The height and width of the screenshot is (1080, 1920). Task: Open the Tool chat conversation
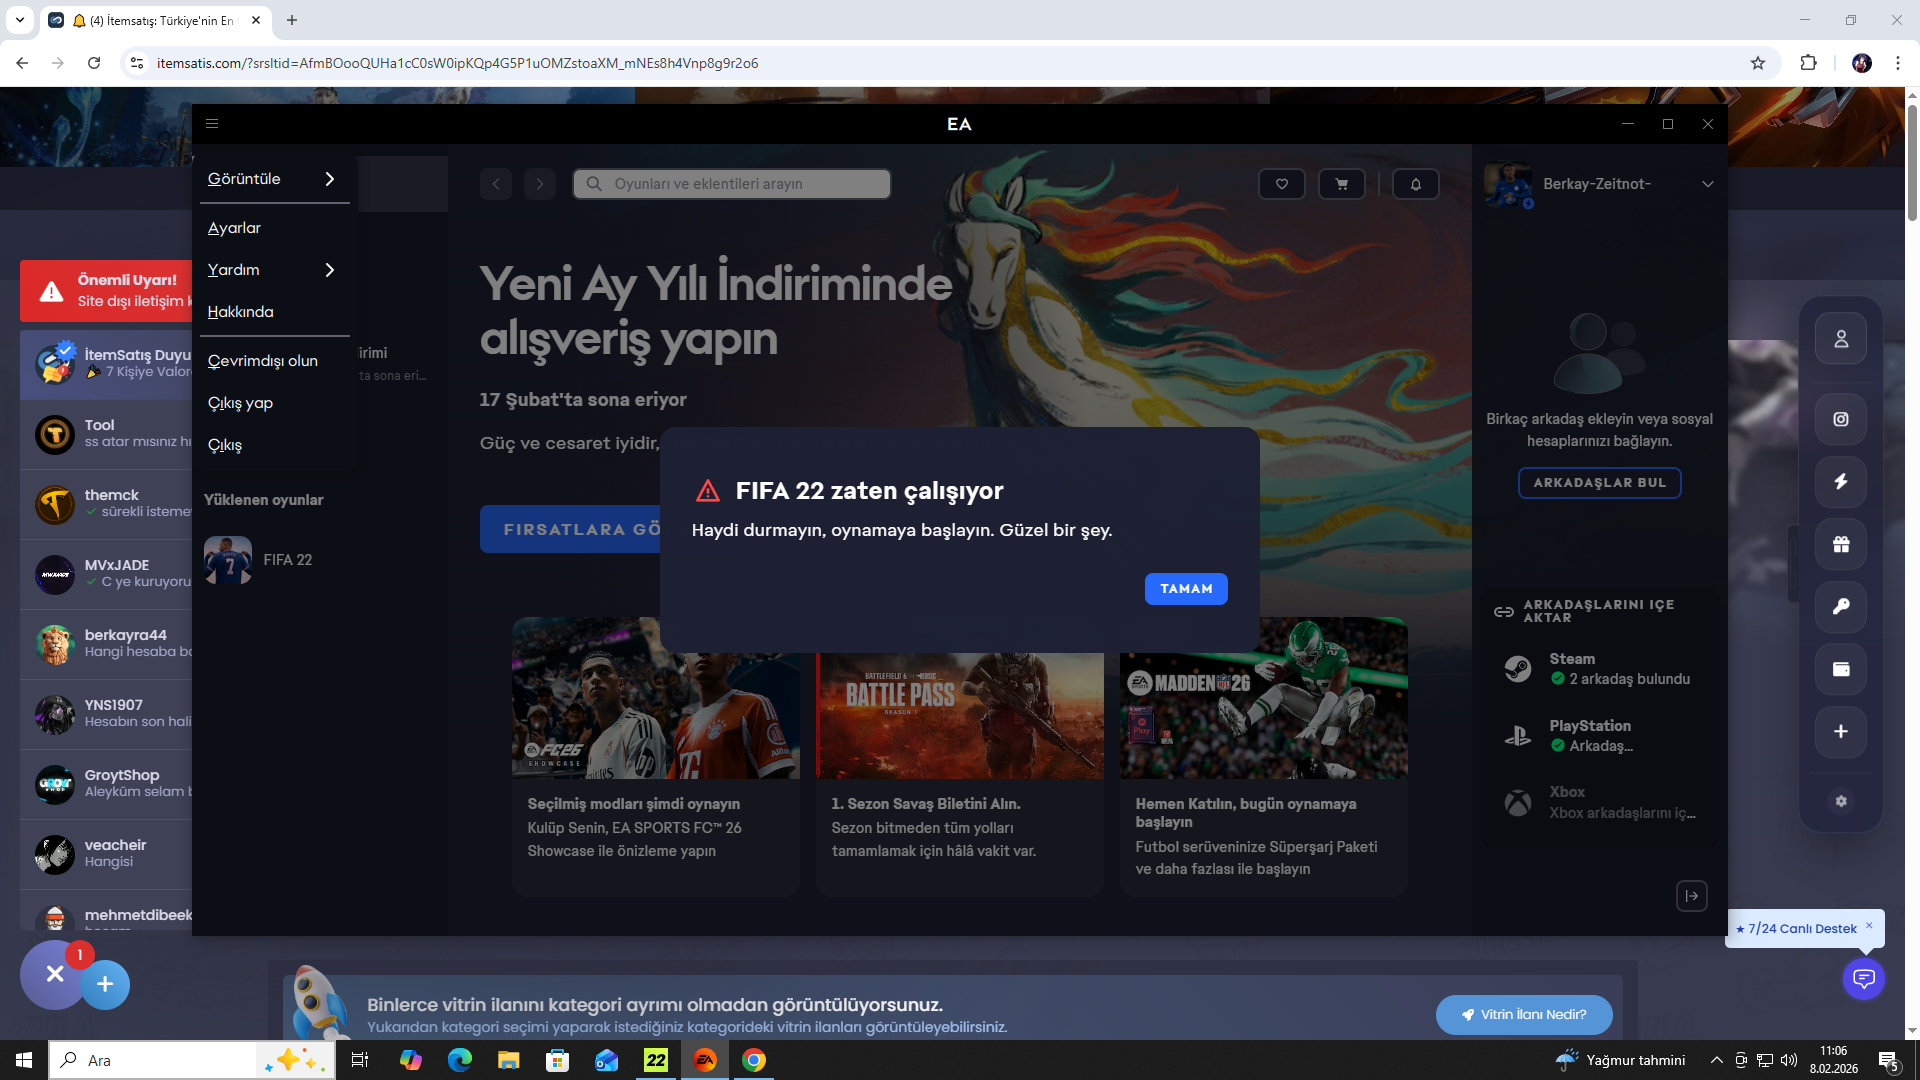pyautogui.click(x=106, y=434)
